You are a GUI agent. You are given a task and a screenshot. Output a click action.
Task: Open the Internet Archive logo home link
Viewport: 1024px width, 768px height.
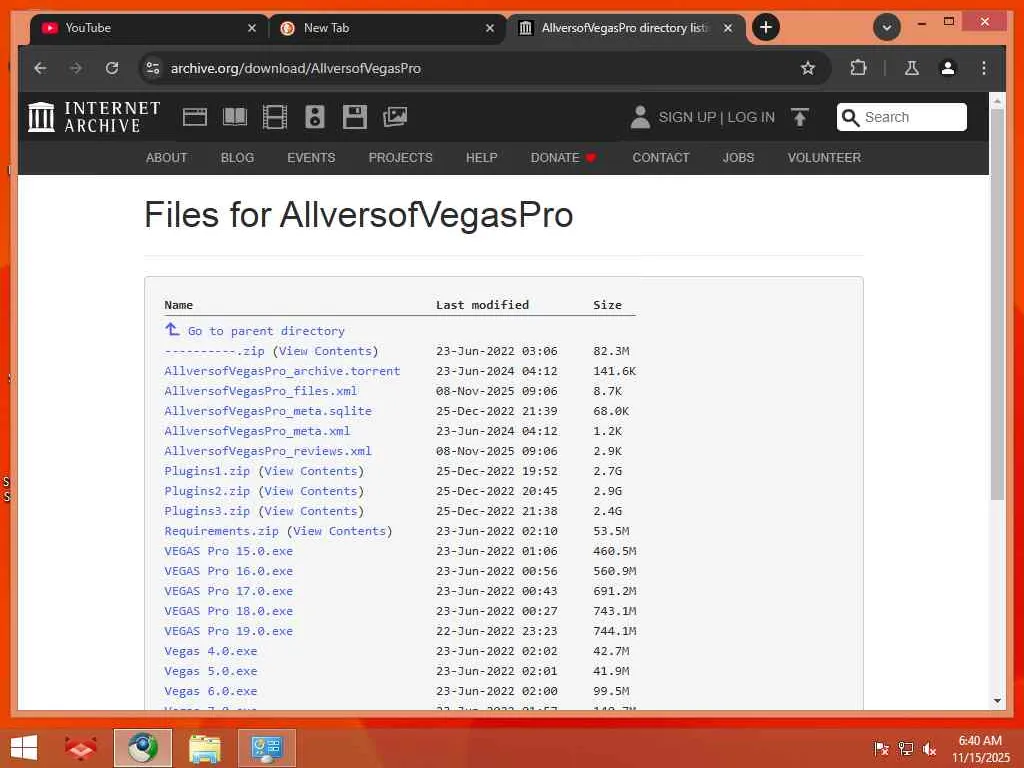pos(95,118)
